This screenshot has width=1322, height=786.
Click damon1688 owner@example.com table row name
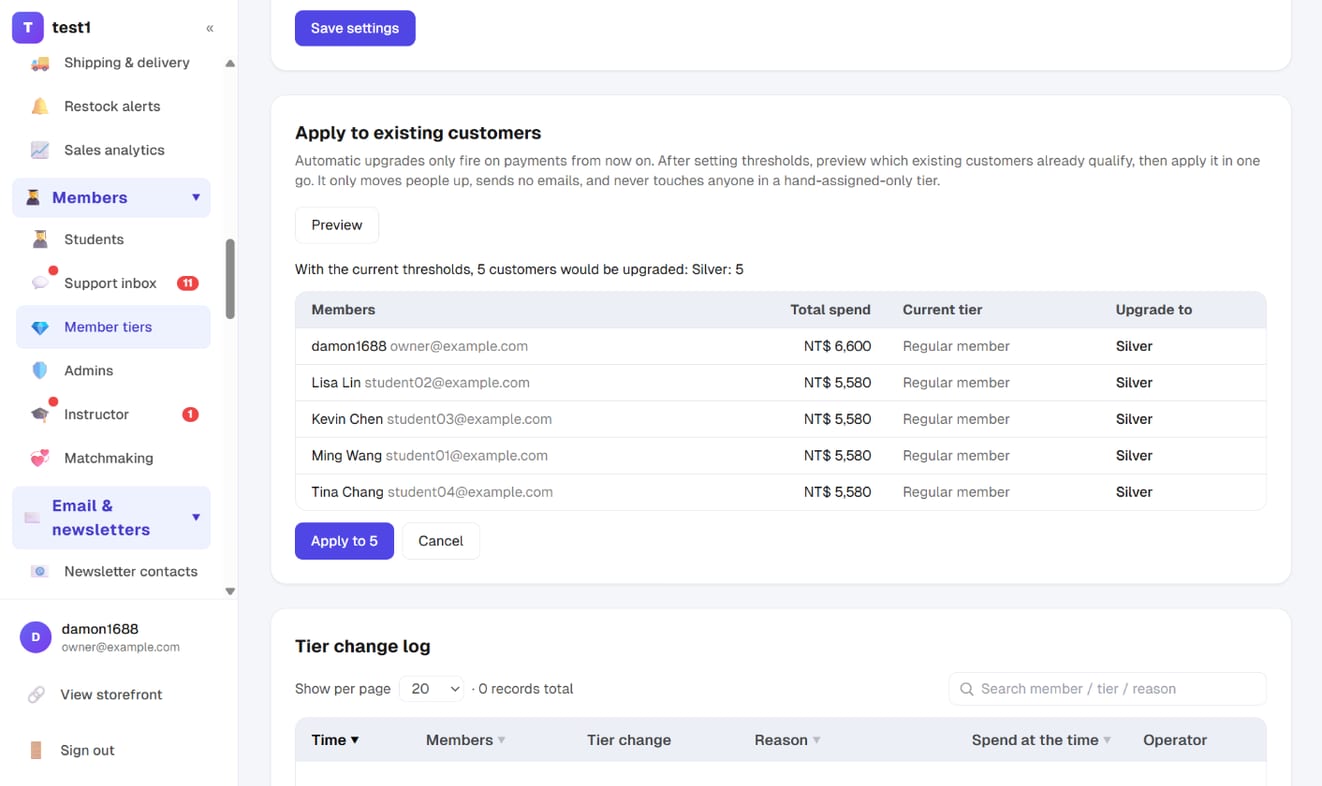click(419, 346)
